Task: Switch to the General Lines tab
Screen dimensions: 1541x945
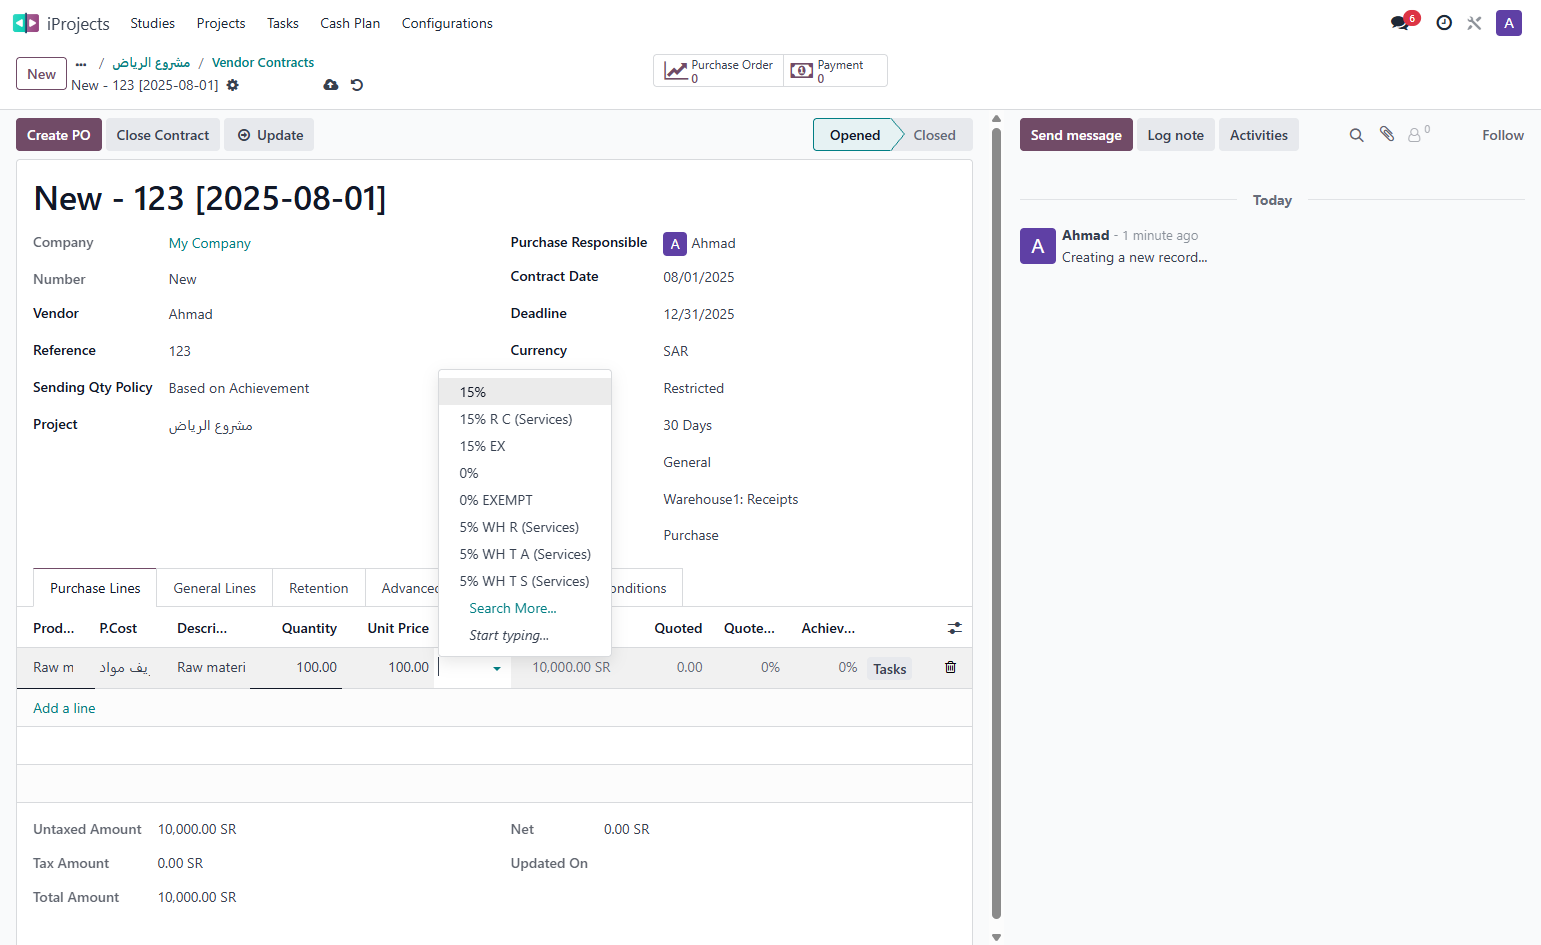Action: point(215,588)
